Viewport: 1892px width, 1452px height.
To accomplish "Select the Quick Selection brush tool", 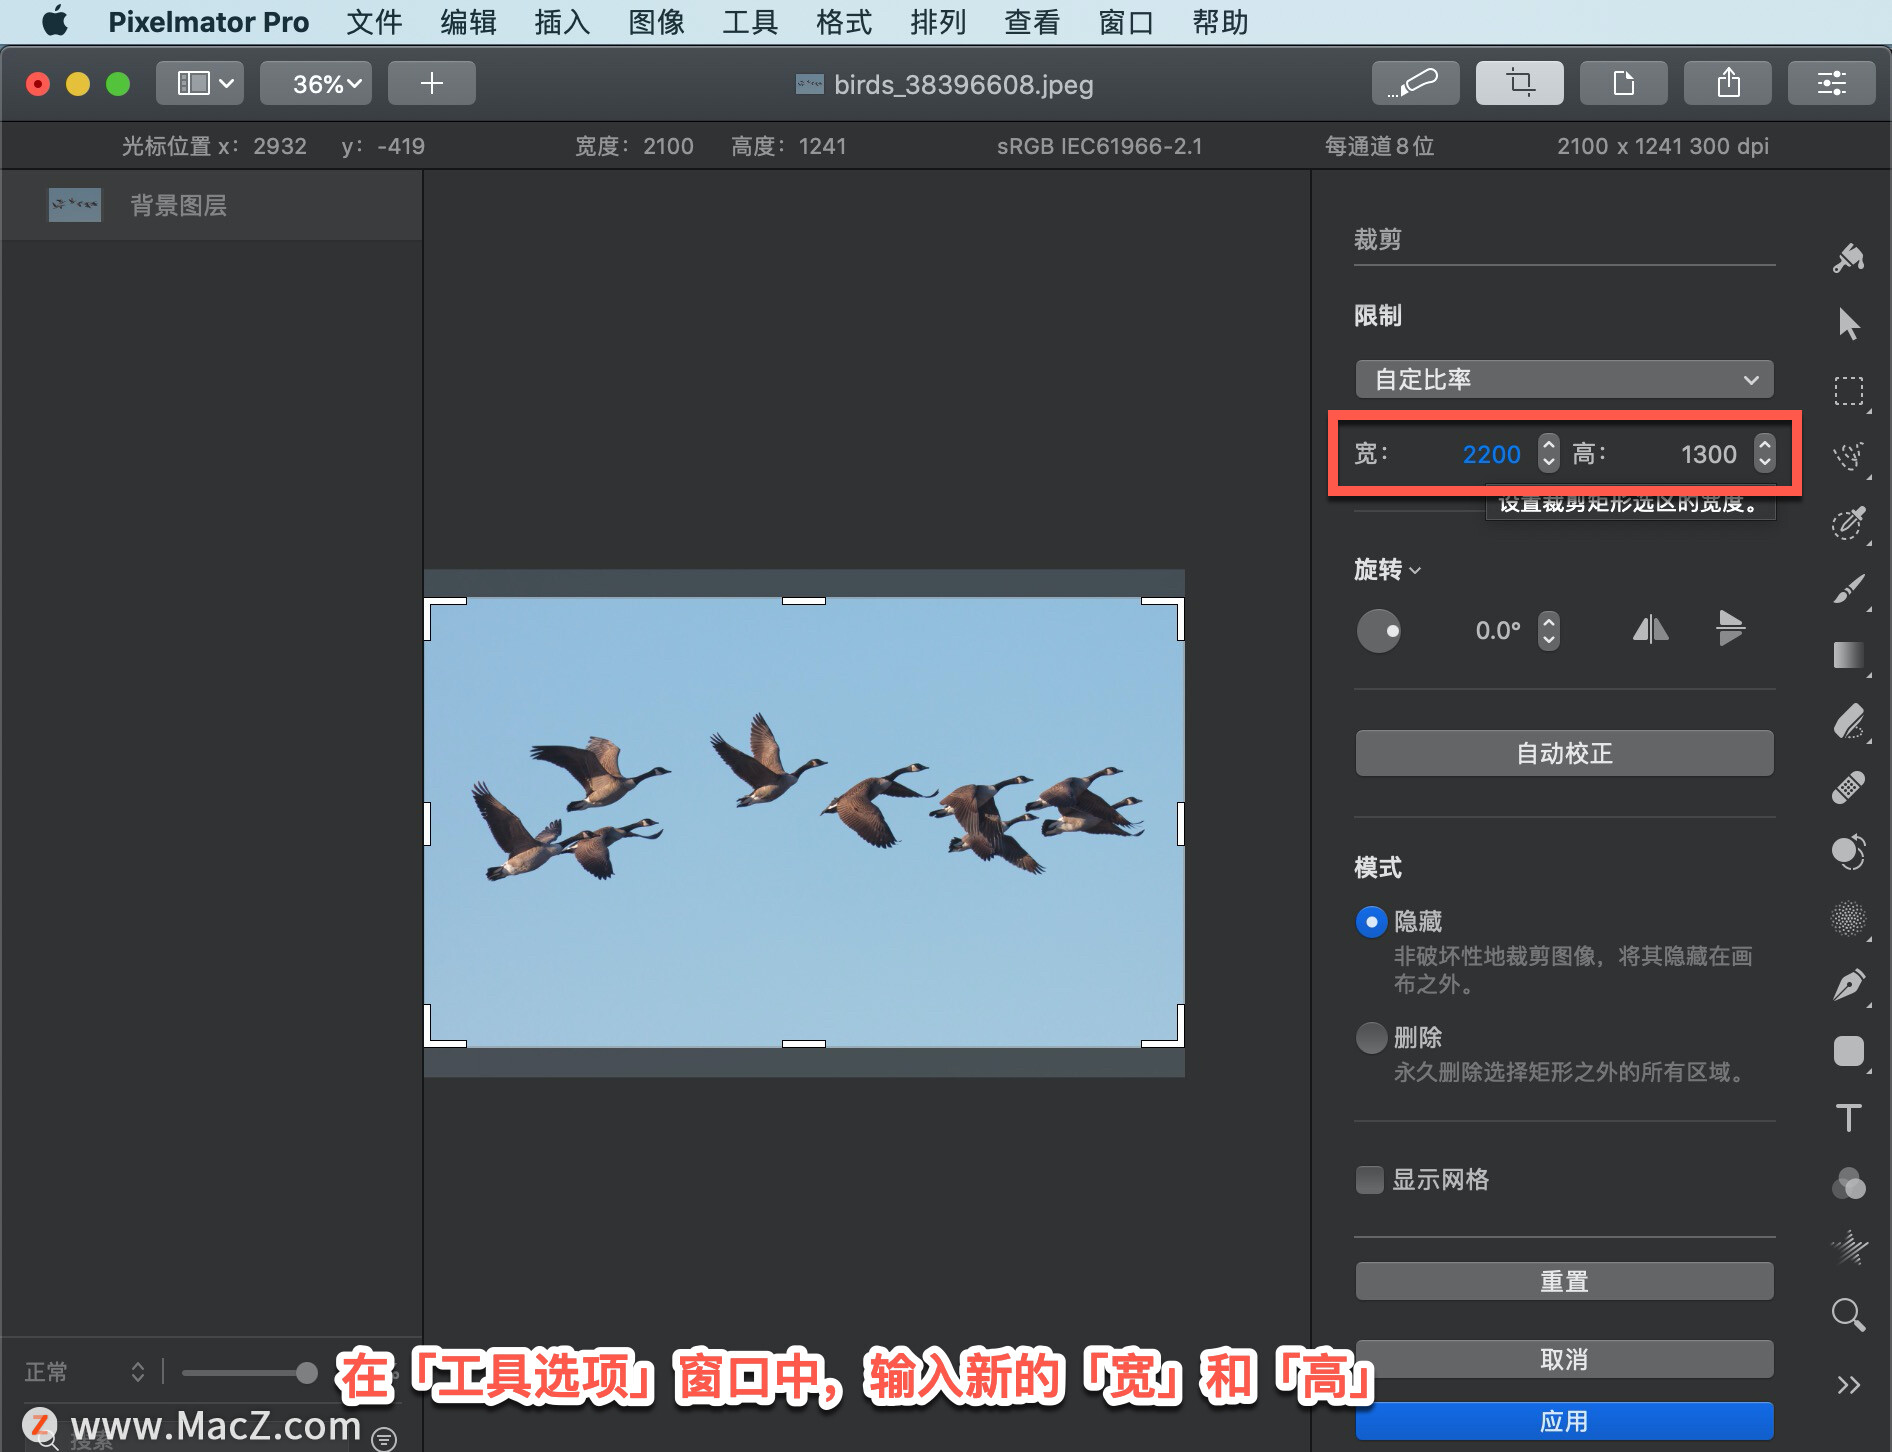I will tap(1848, 523).
